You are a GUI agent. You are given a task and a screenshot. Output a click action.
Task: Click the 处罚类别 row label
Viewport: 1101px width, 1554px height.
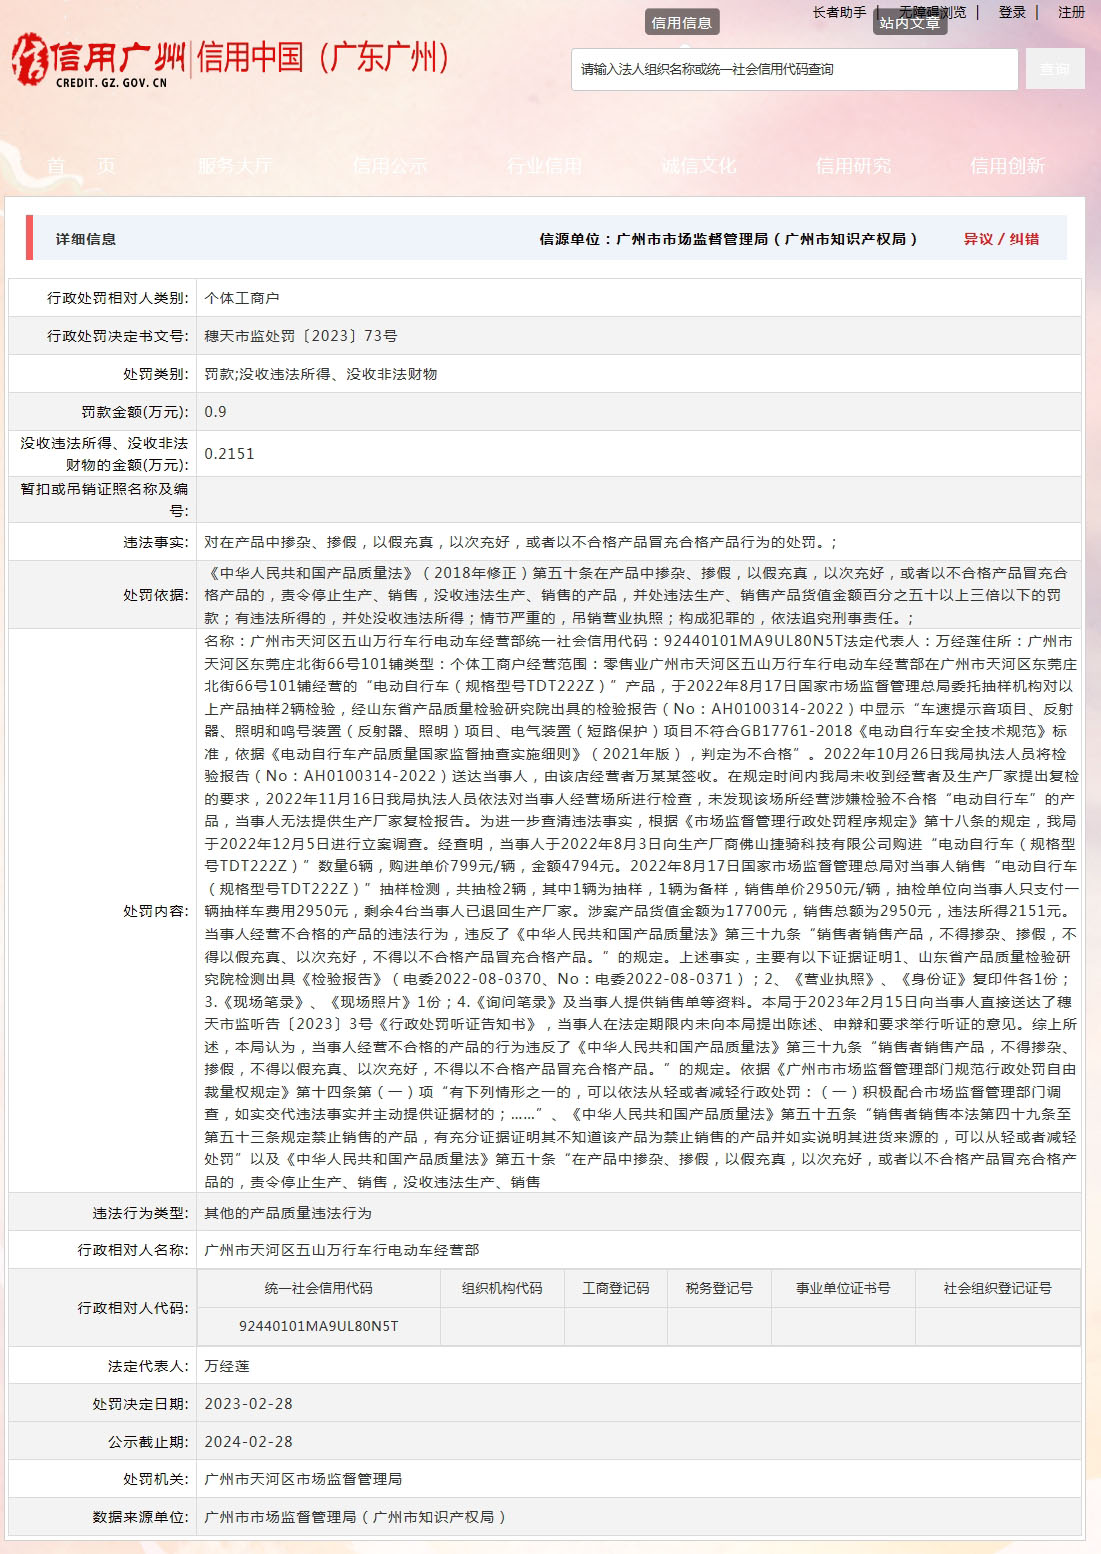155,374
